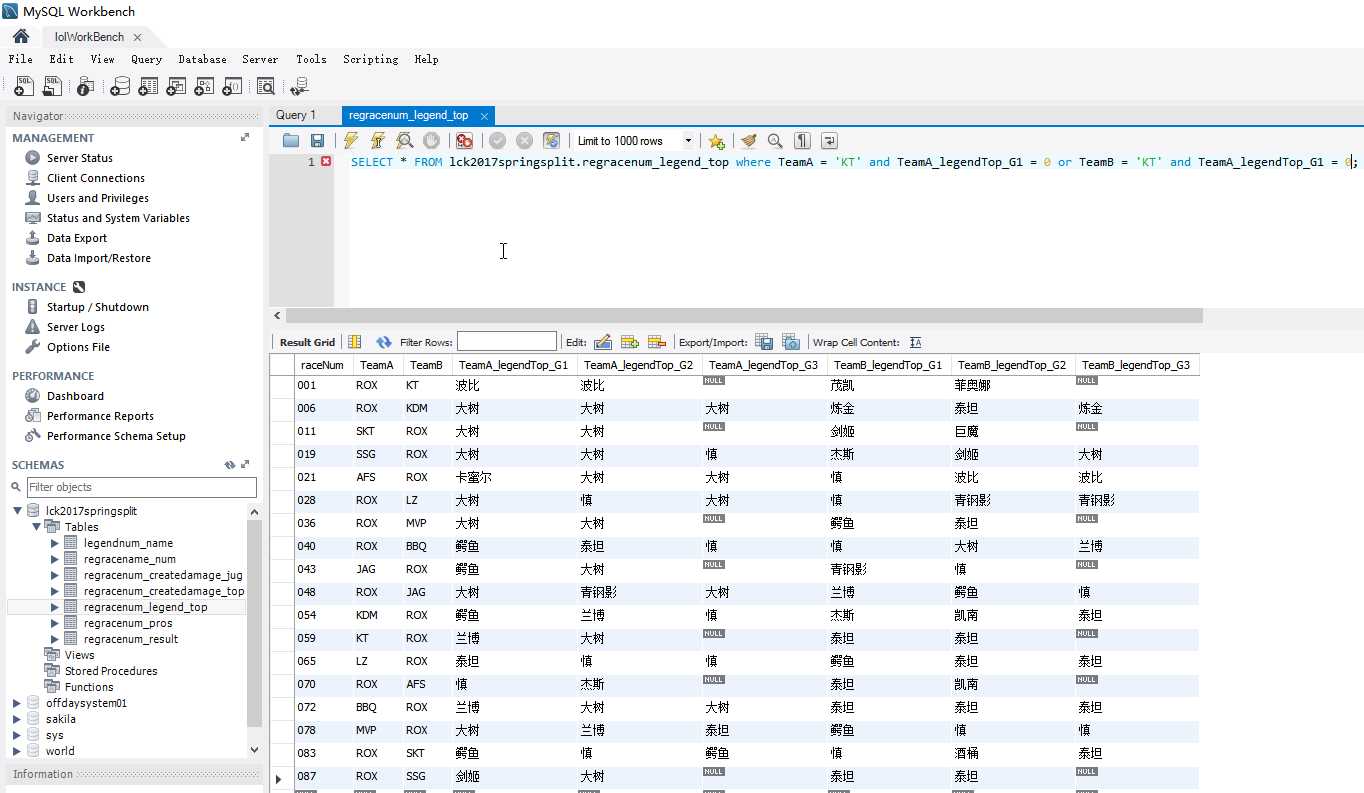The image size is (1364, 793).
Task: Open the Query menu
Action: pyautogui.click(x=146, y=59)
